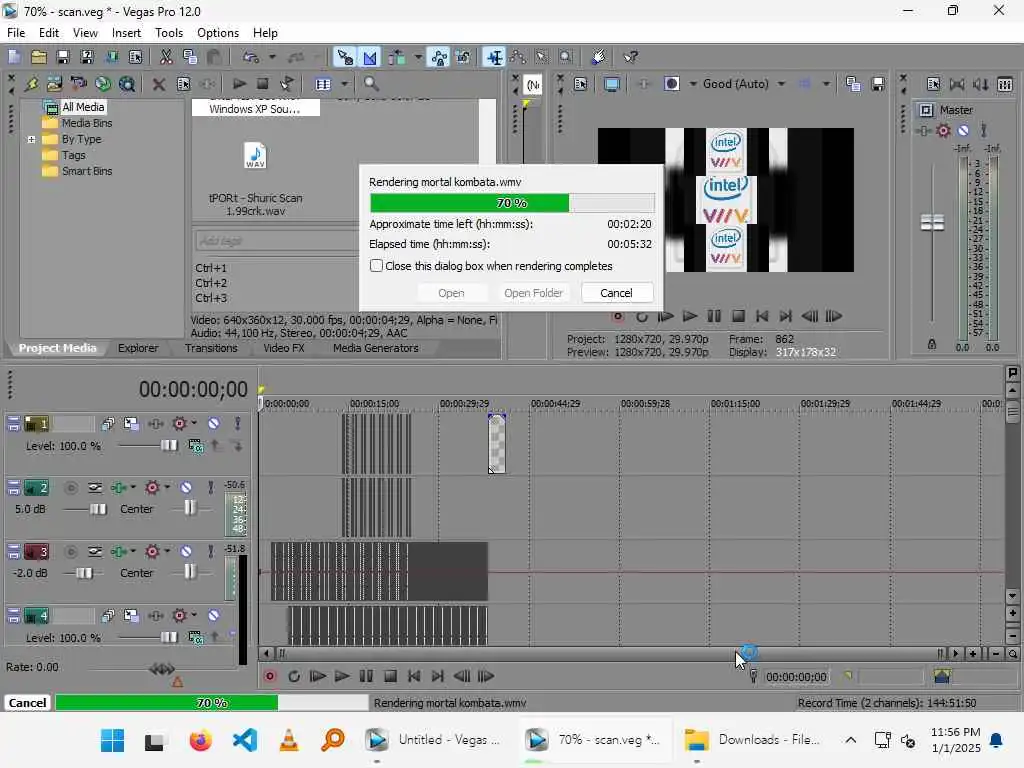Switch to the Explorer tab

click(138, 348)
